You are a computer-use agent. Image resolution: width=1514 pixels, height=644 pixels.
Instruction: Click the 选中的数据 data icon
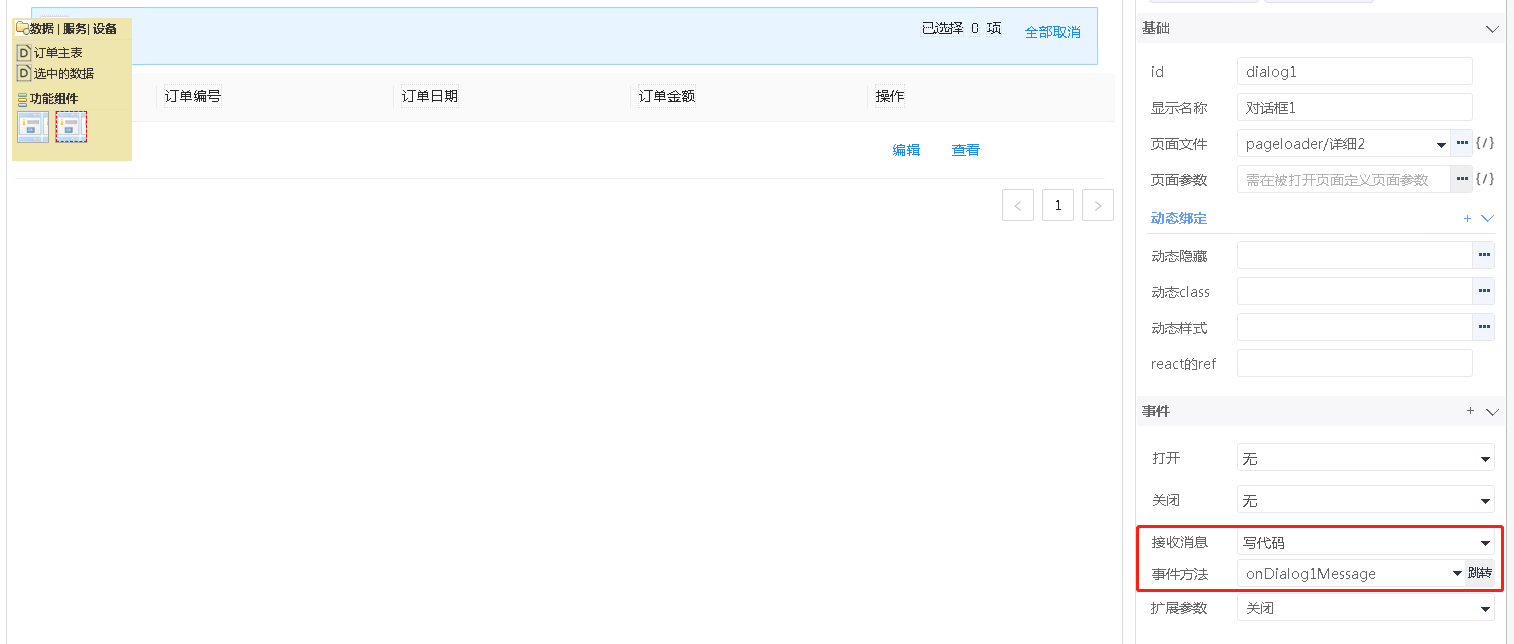24,73
